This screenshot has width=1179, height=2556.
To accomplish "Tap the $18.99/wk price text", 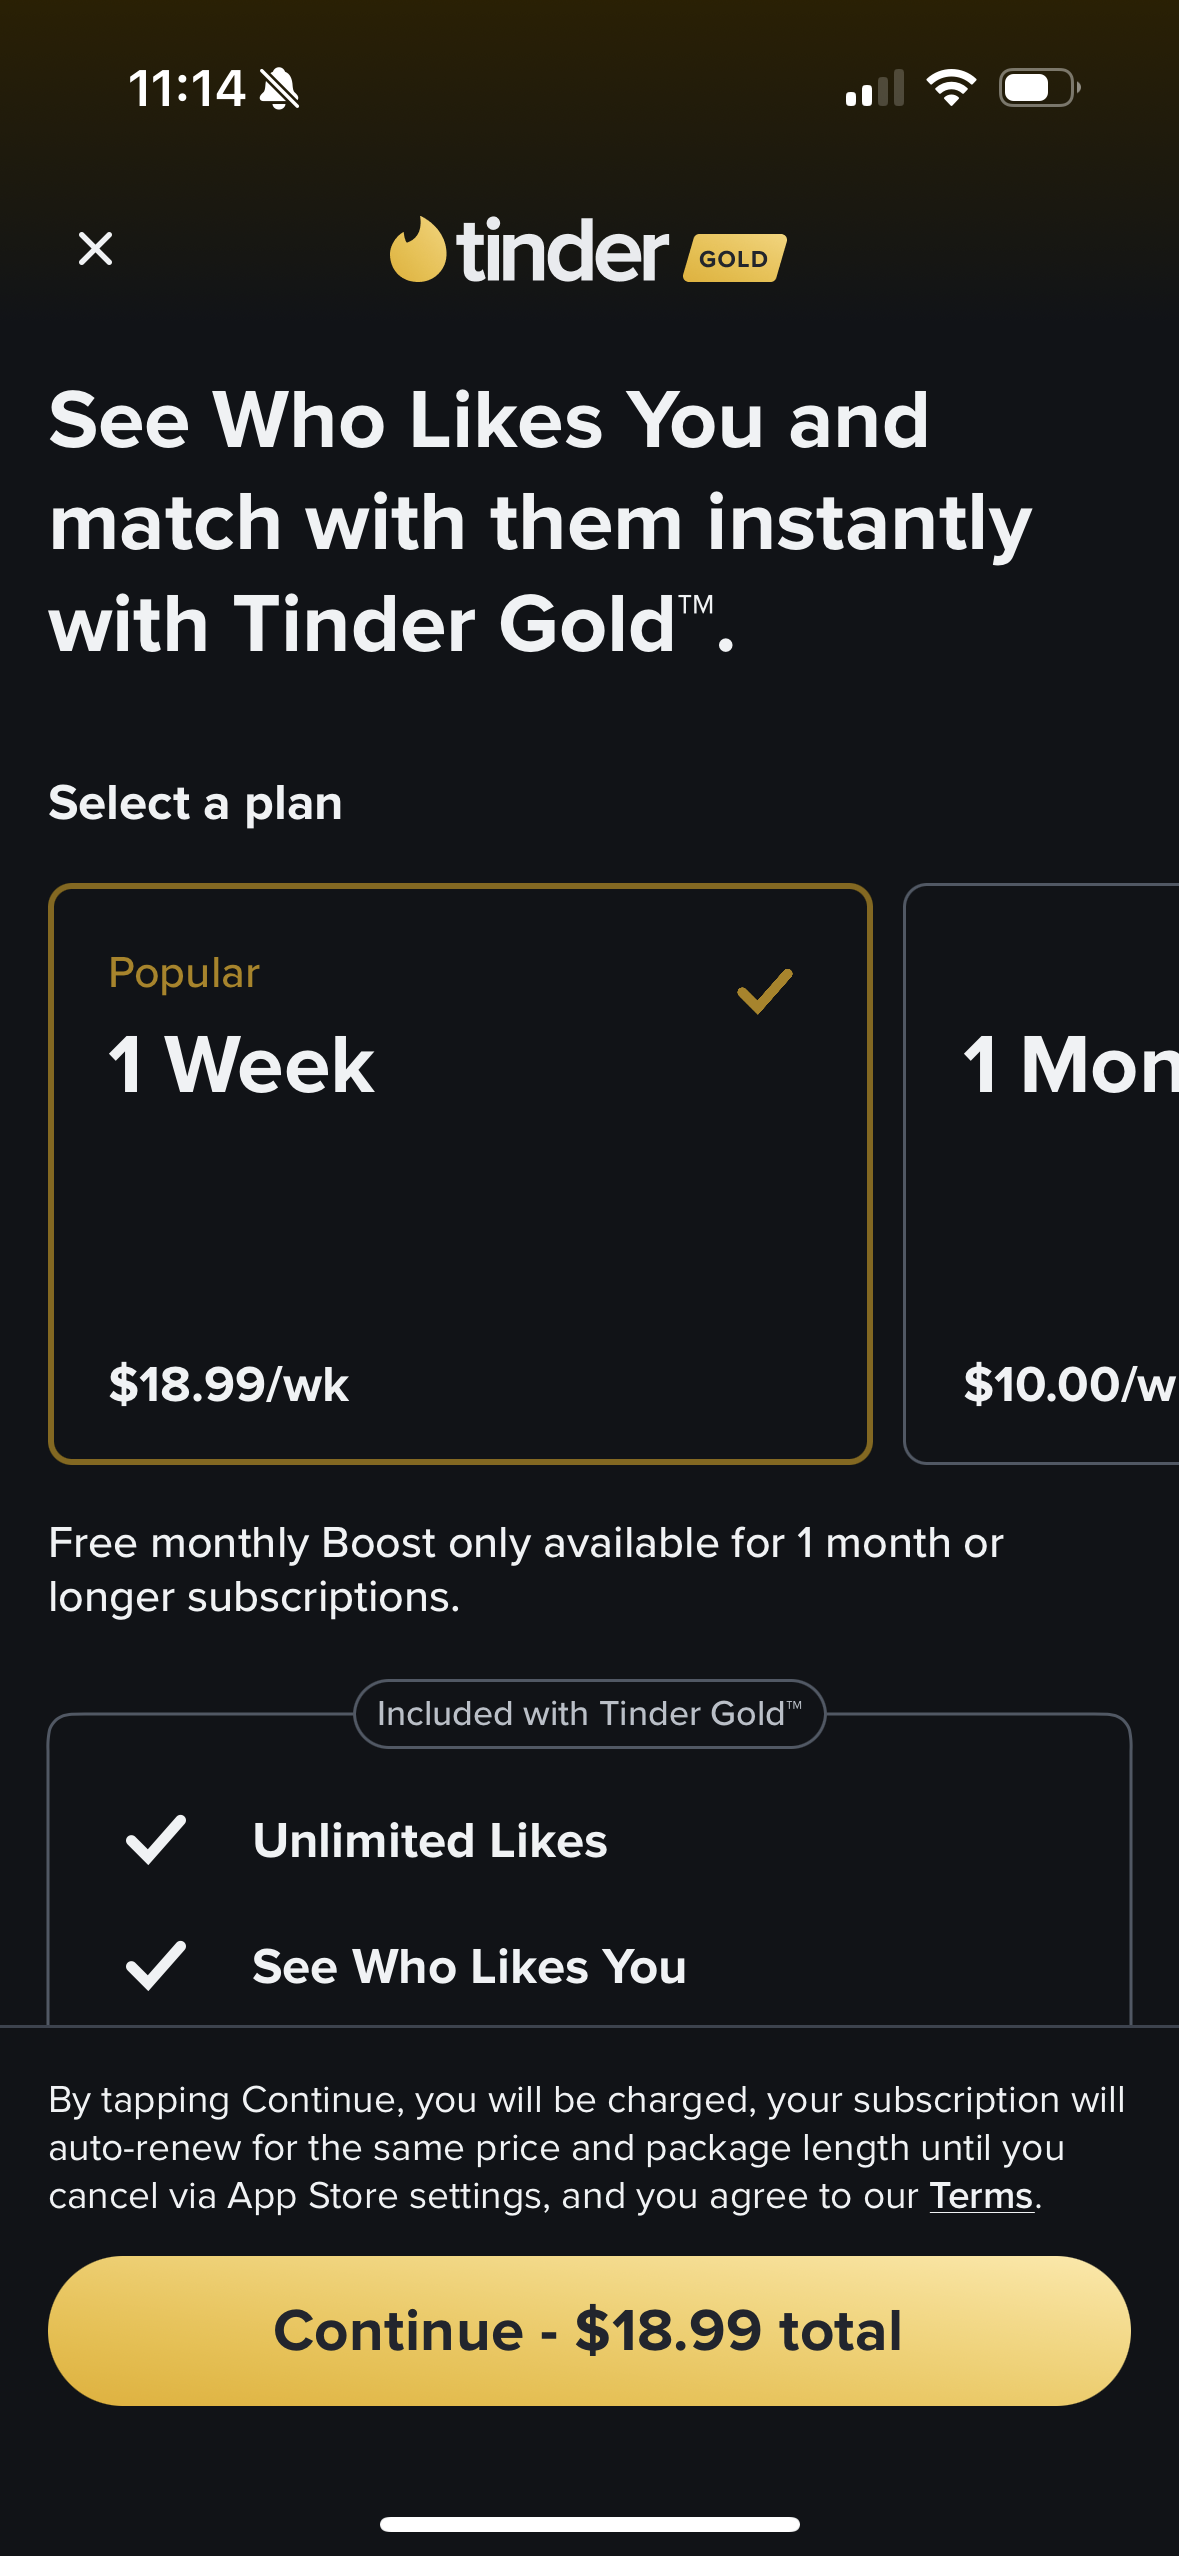I will 229,1385.
